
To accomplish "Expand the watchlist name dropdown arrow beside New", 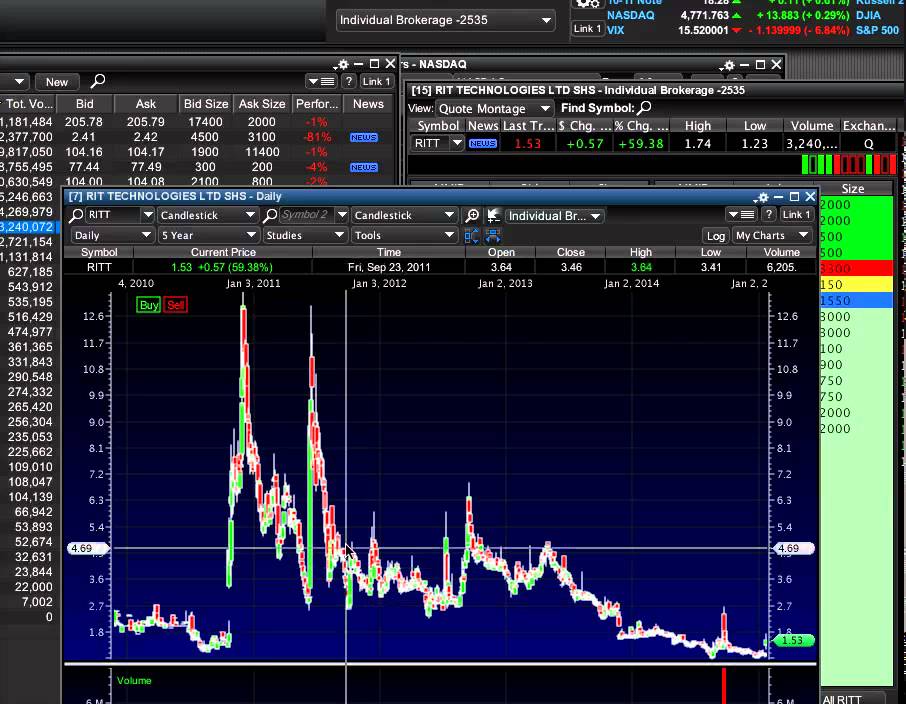I will coord(19,81).
